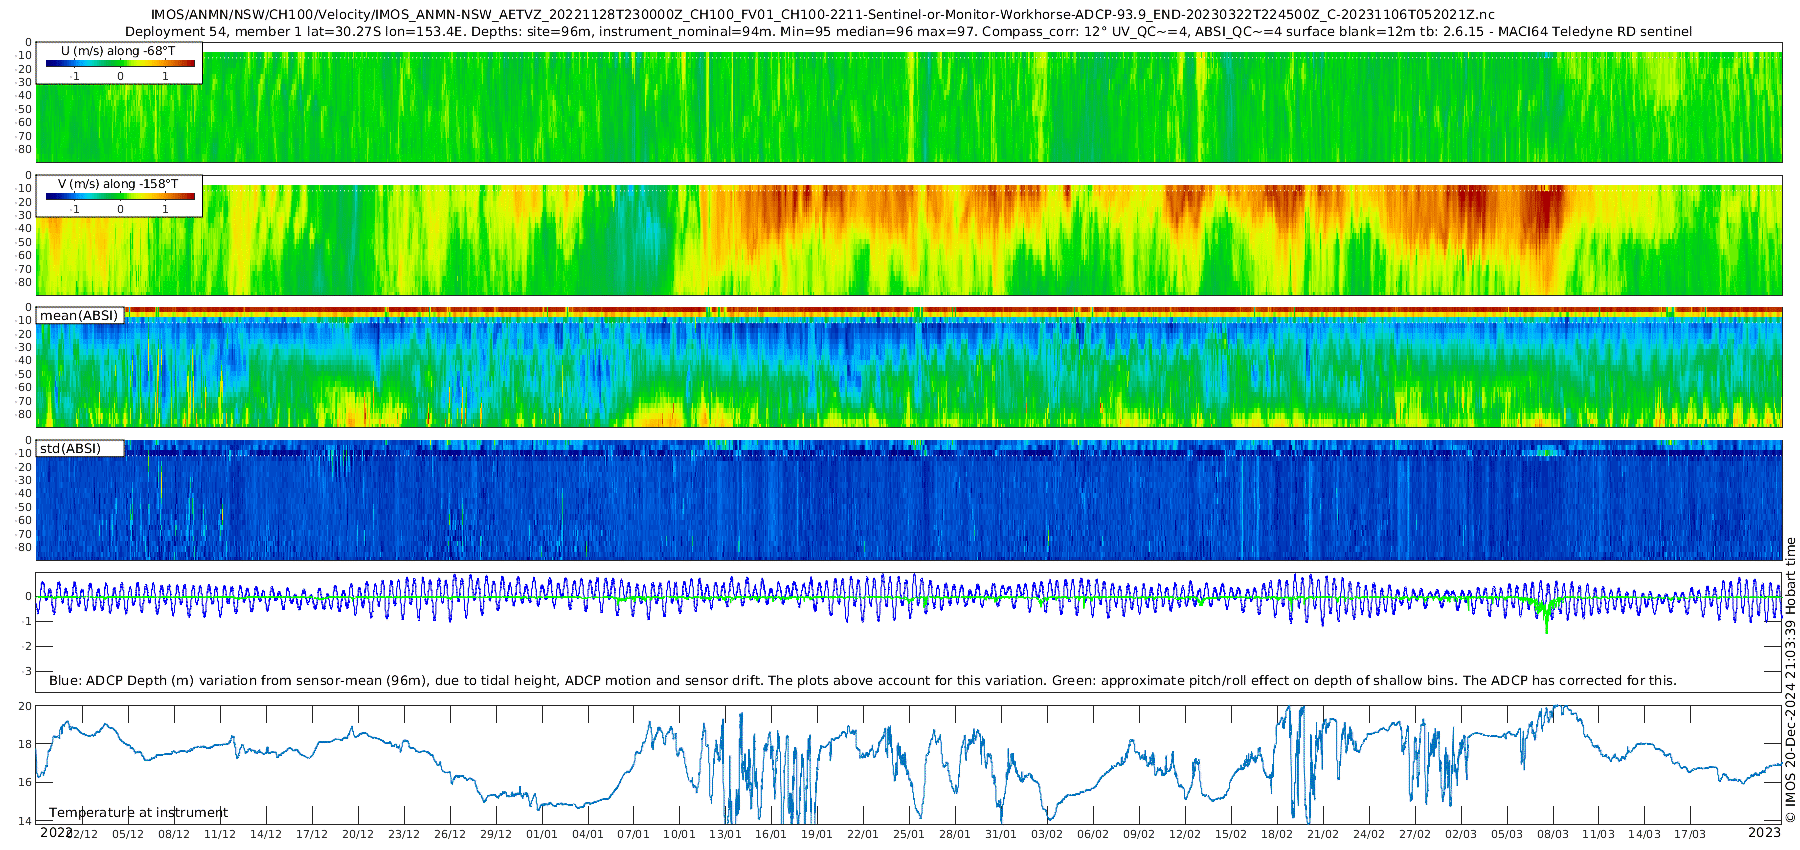Screen dimensions: 1800x850
Task: Click the 2023 year label at bottom right
Action: coord(1764,832)
